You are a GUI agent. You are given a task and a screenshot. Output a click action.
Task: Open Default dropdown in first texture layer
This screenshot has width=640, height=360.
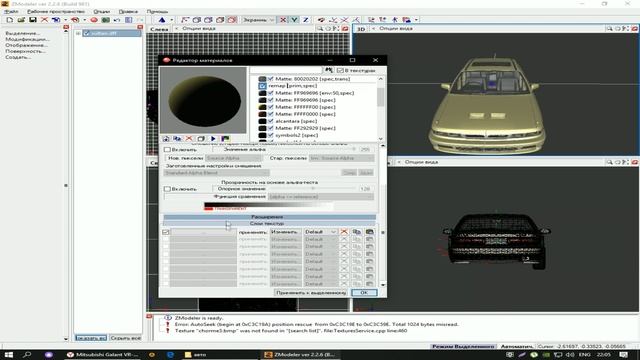[x=320, y=232]
